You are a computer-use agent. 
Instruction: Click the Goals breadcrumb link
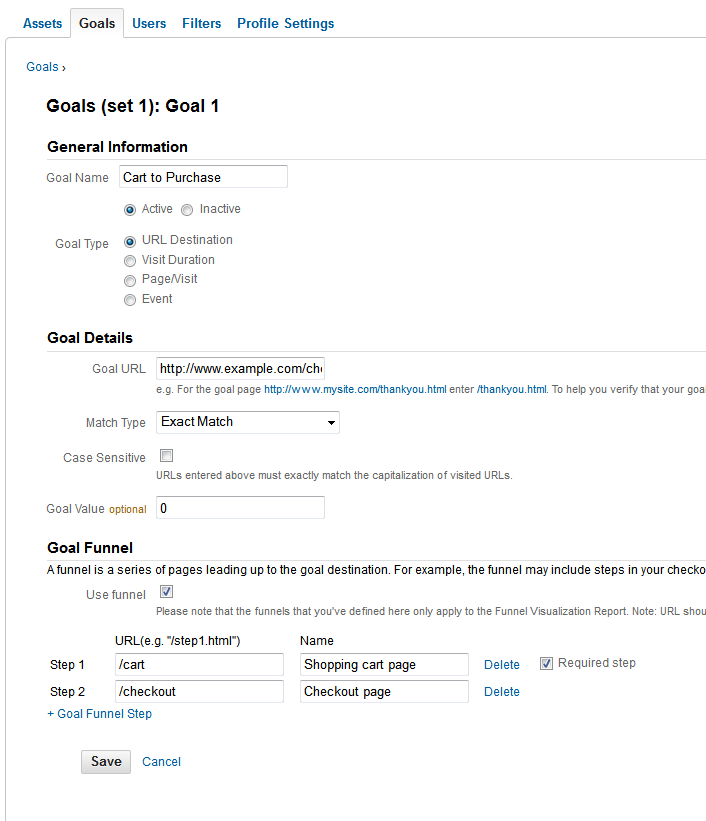(x=42, y=67)
